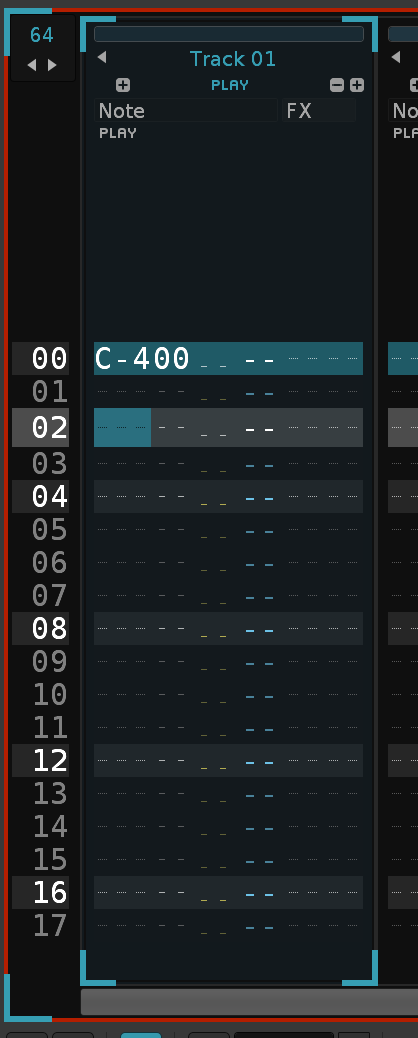Select the Note column header
418x1038 pixels.
(185, 111)
